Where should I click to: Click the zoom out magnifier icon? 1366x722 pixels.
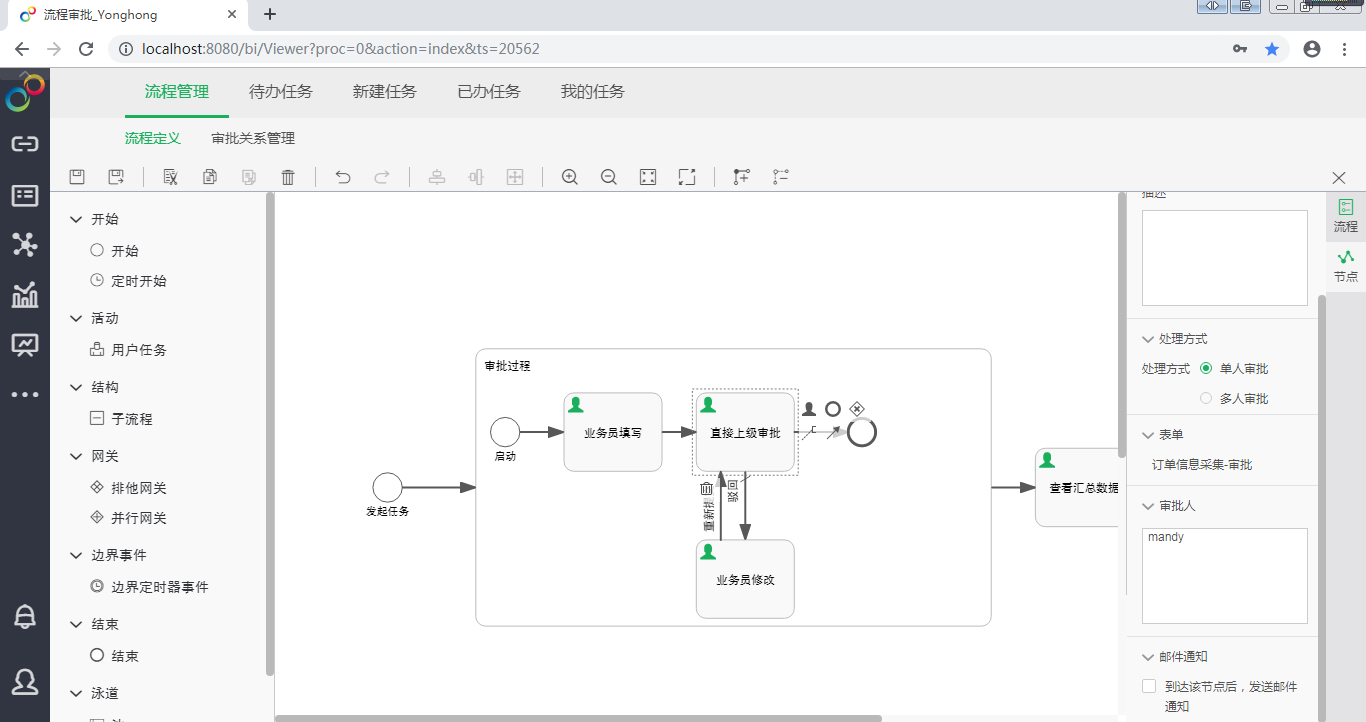609,177
